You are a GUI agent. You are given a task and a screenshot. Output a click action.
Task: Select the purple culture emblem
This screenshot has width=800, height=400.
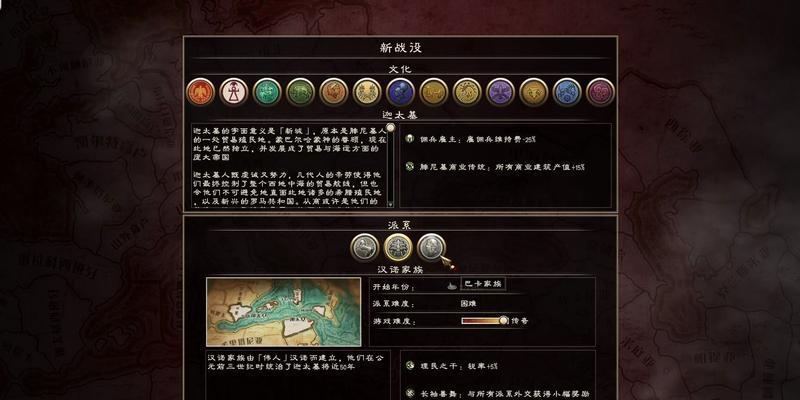pos(501,92)
